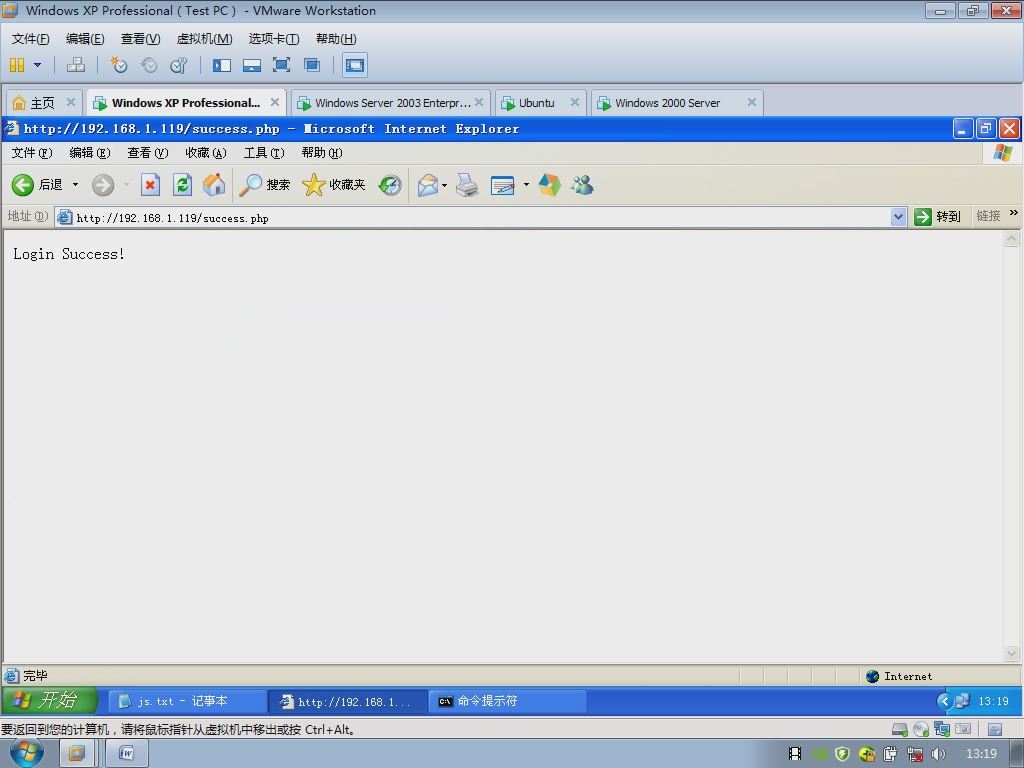Switch to js.txt 记事本 taskbar button

click(186, 701)
